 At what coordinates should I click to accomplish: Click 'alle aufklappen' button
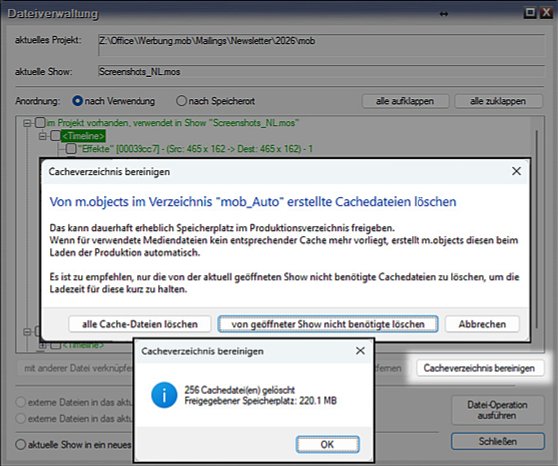405,101
